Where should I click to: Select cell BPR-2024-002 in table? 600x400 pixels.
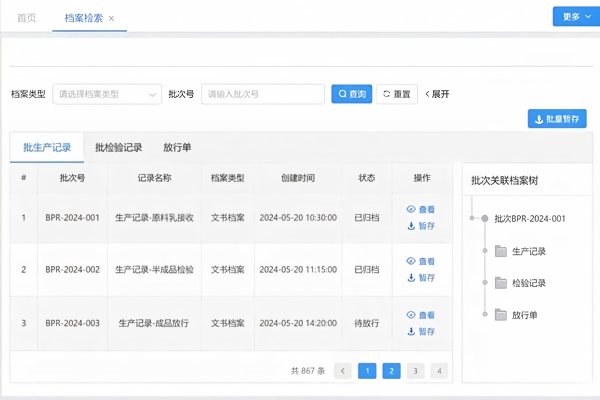[72, 269]
